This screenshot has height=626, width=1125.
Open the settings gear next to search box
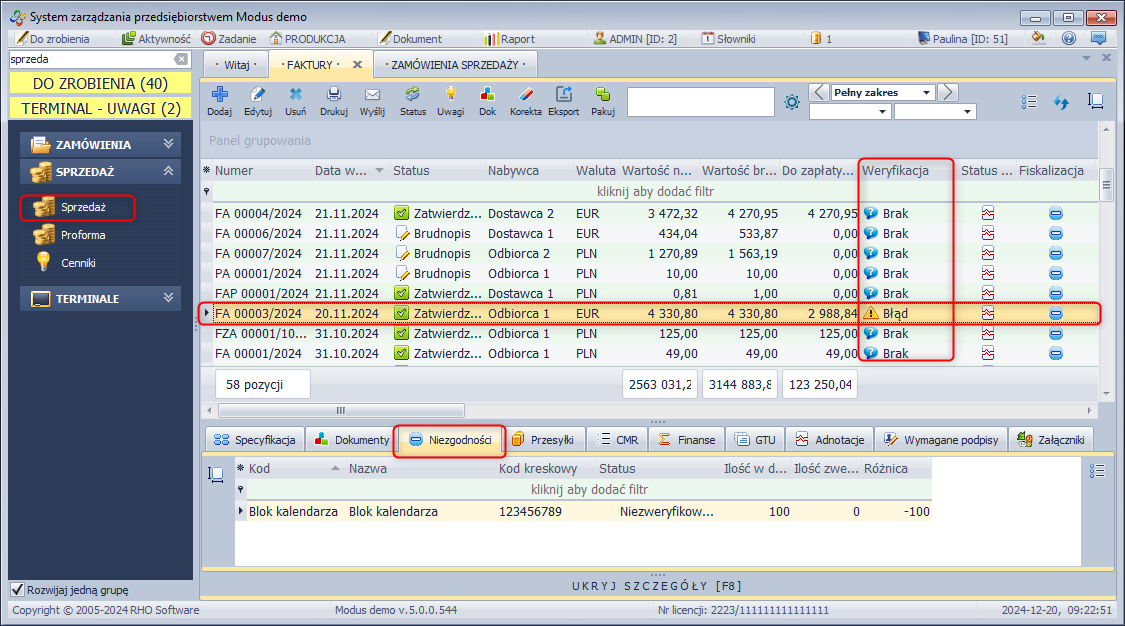click(x=792, y=102)
